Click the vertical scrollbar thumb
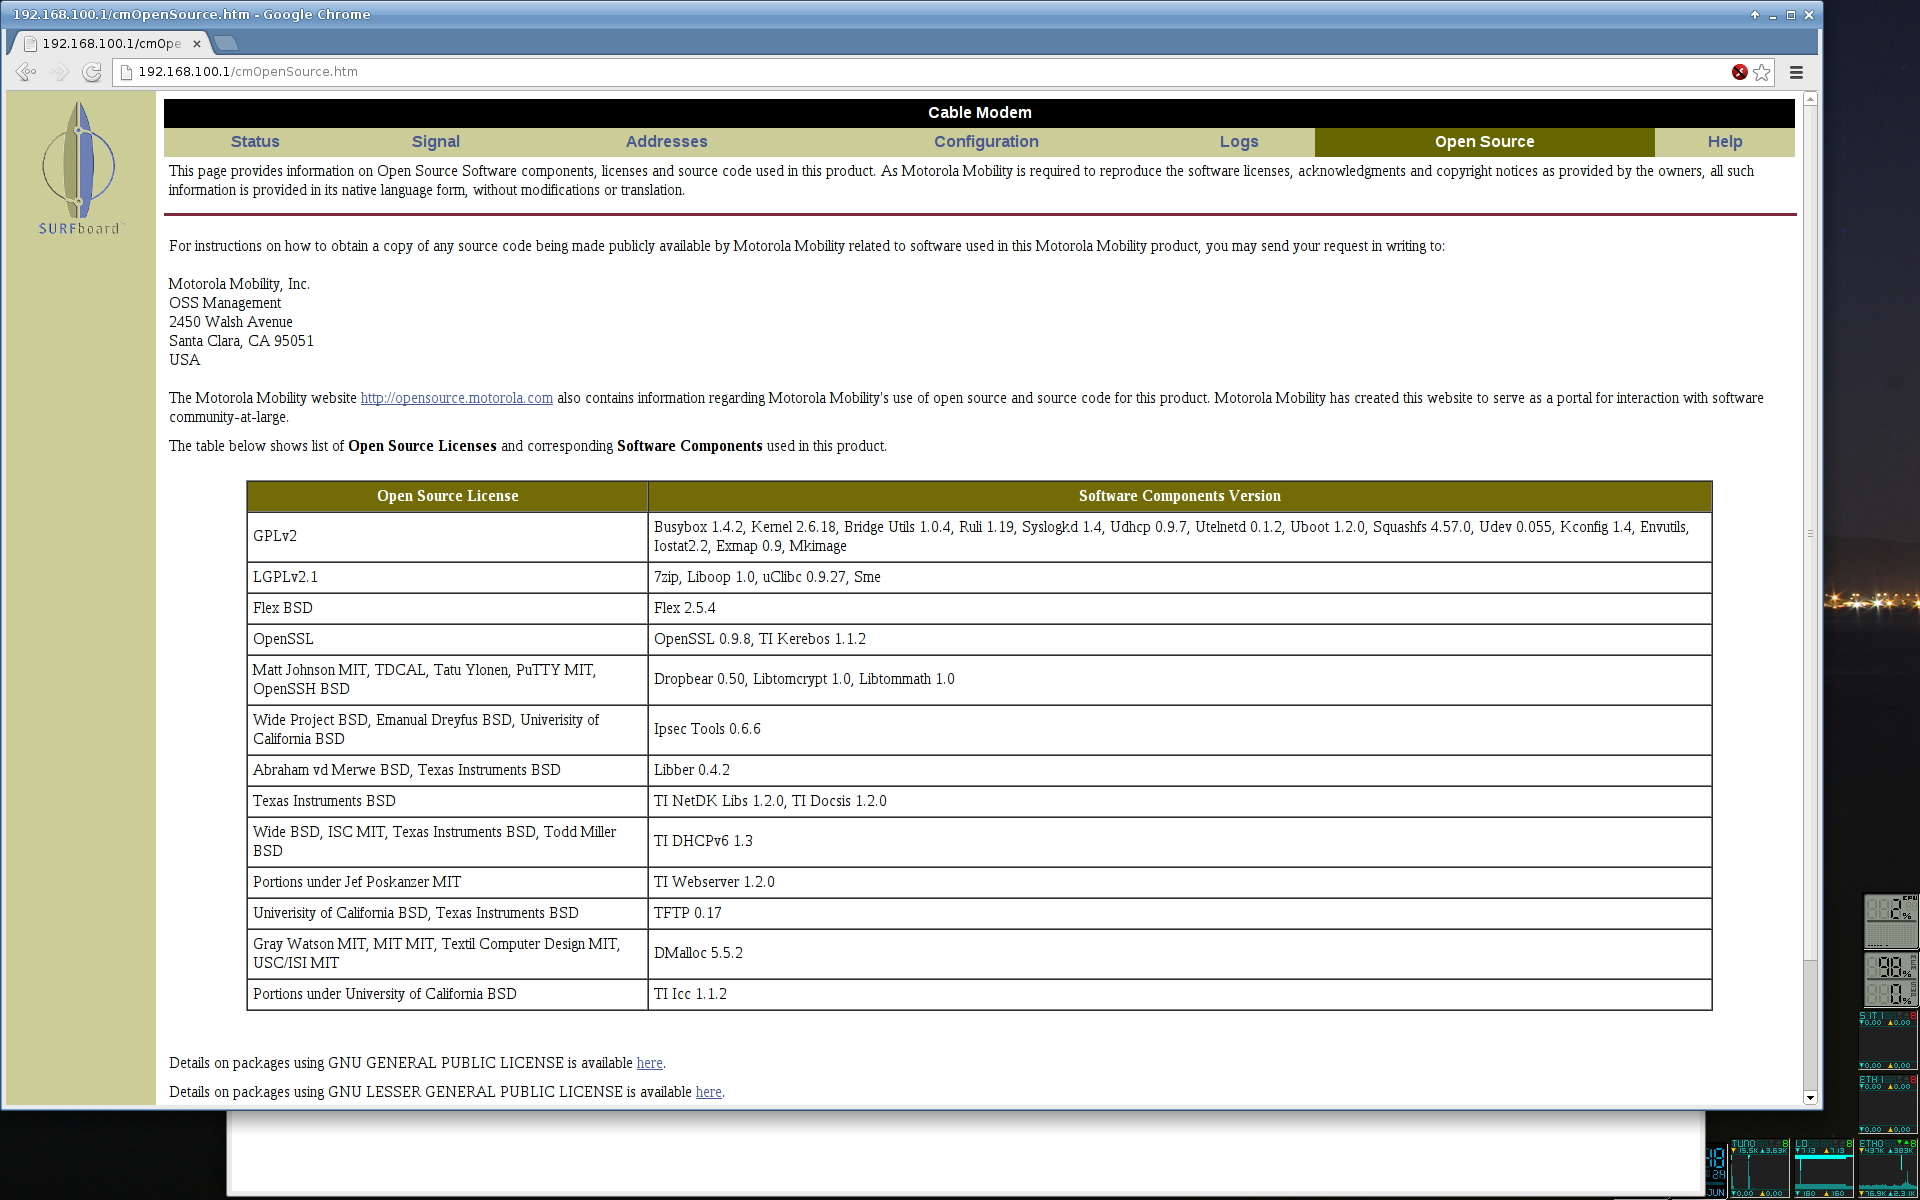 pos(1810,533)
